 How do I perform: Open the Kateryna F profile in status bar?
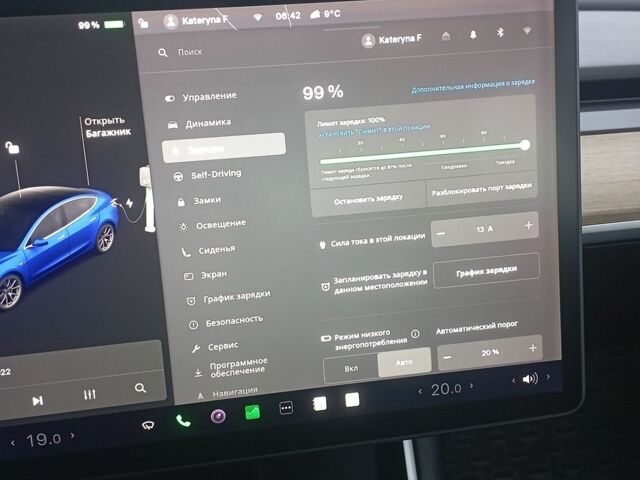(x=195, y=21)
